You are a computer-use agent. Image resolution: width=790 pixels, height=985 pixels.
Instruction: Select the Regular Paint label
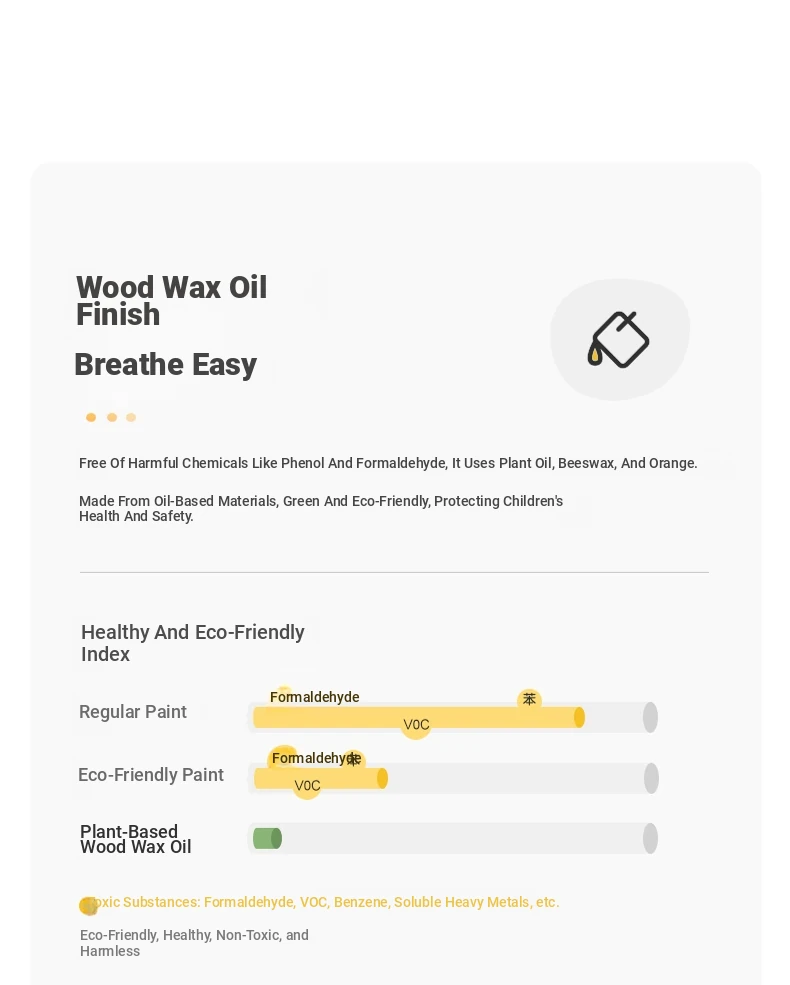click(x=133, y=712)
